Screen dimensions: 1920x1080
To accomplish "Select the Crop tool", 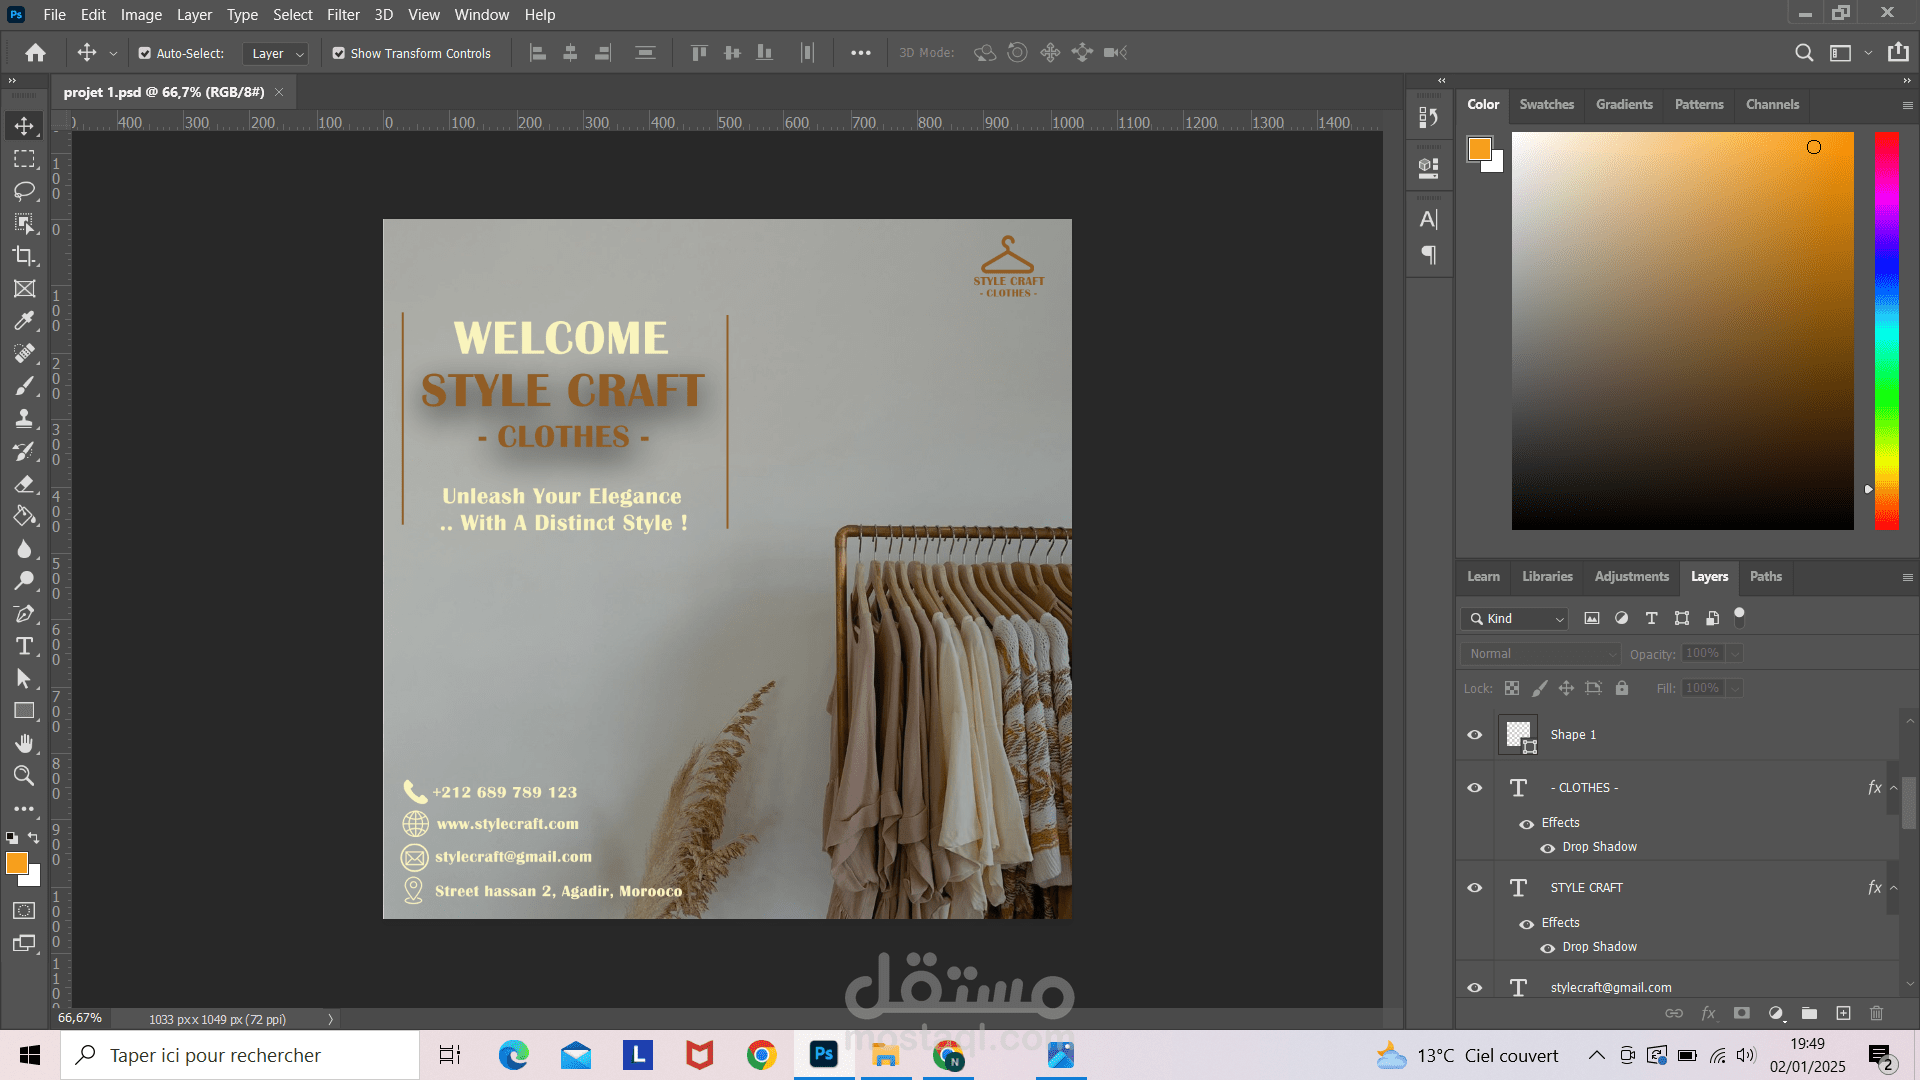I will pos(24,256).
